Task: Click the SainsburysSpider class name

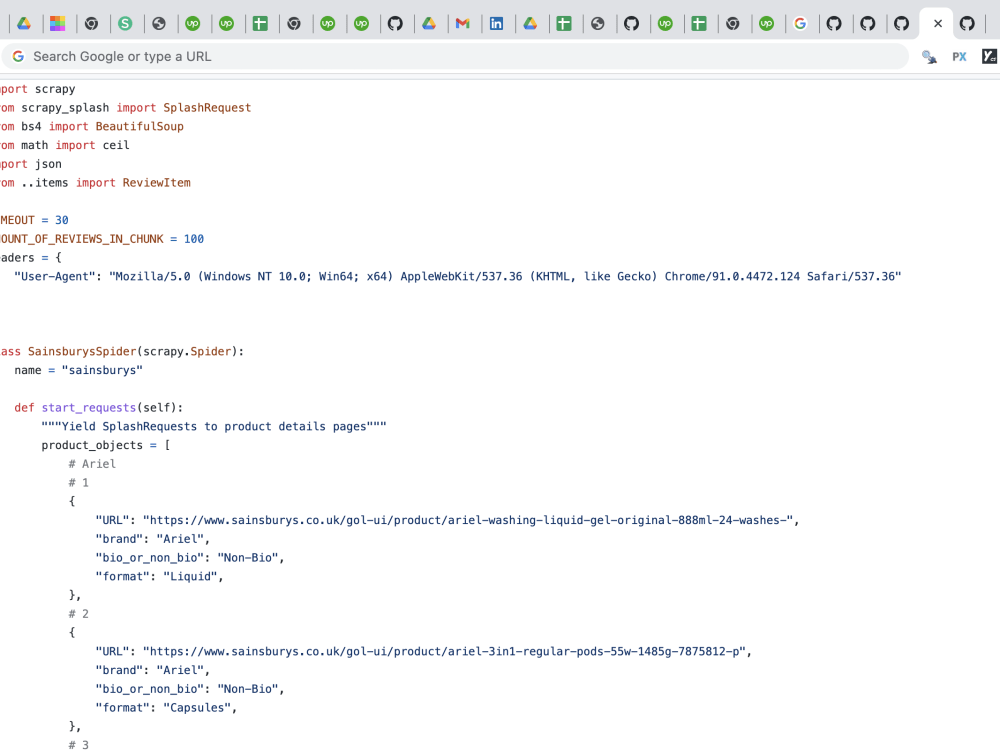Action: 82,351
